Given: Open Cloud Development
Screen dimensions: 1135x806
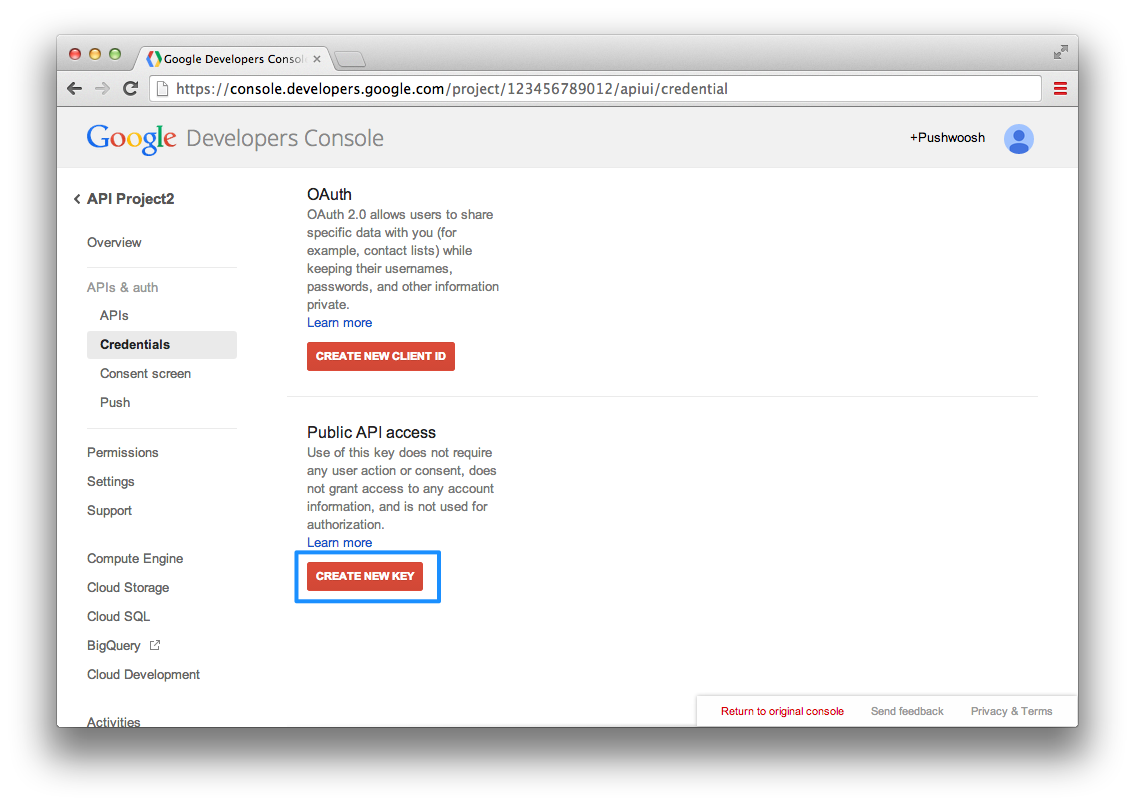Looking at the screenshot, I should click(143, 674).
